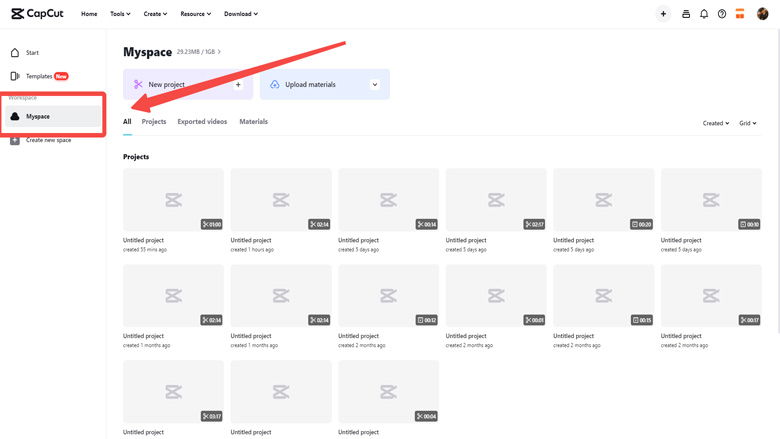
Task: Click the orange gift box icon
Action: (x=740, y=14)
